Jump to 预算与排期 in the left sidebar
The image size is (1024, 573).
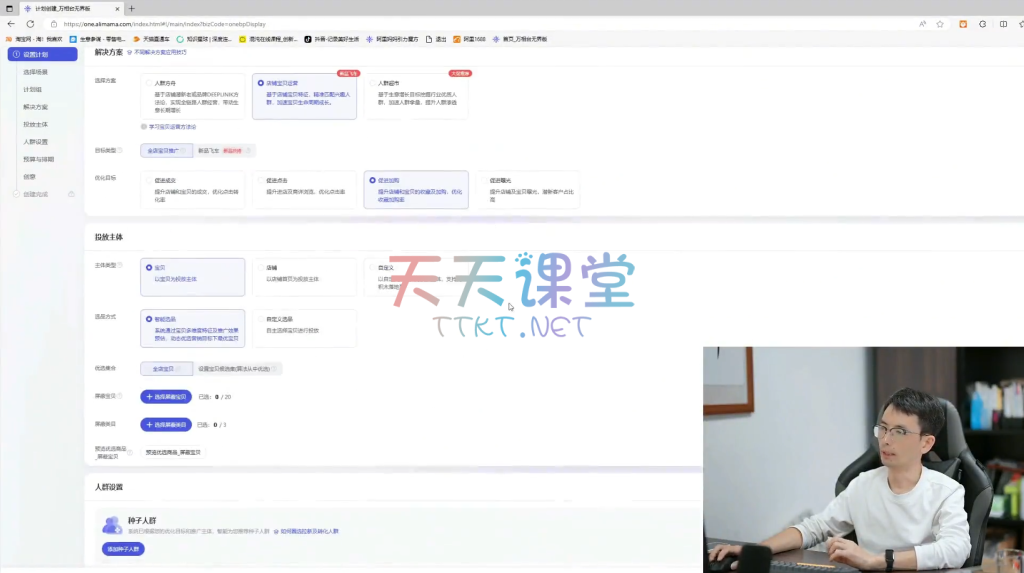[39, 159]
